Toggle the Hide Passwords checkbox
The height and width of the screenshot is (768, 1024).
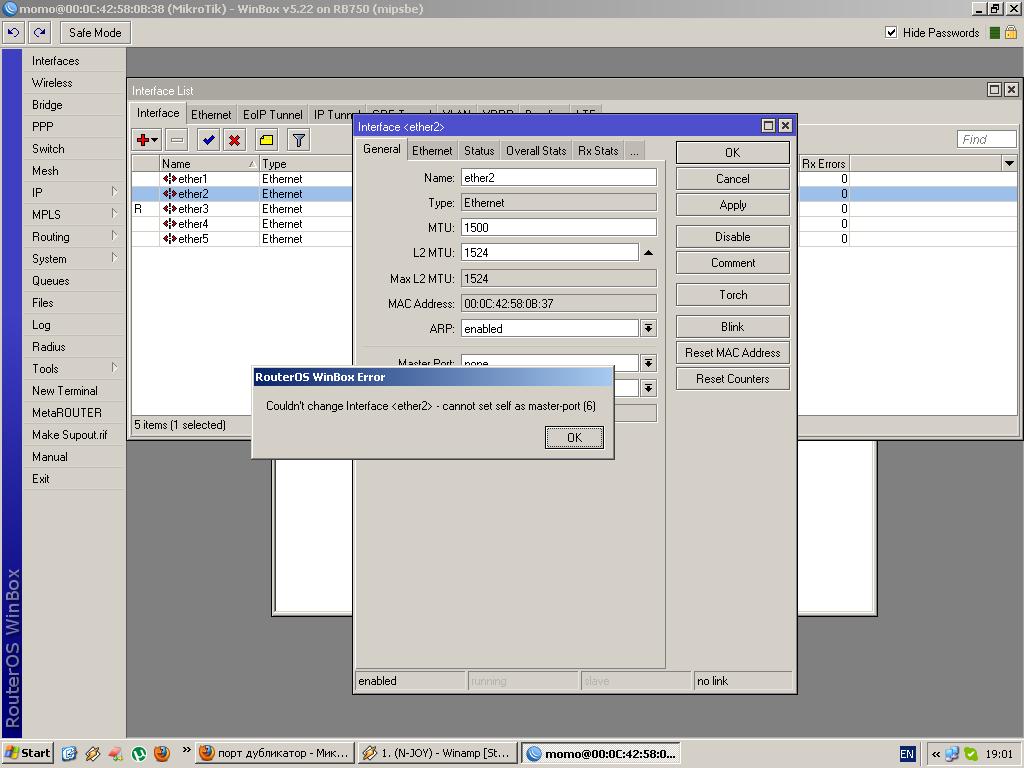[x=891, y=32]
